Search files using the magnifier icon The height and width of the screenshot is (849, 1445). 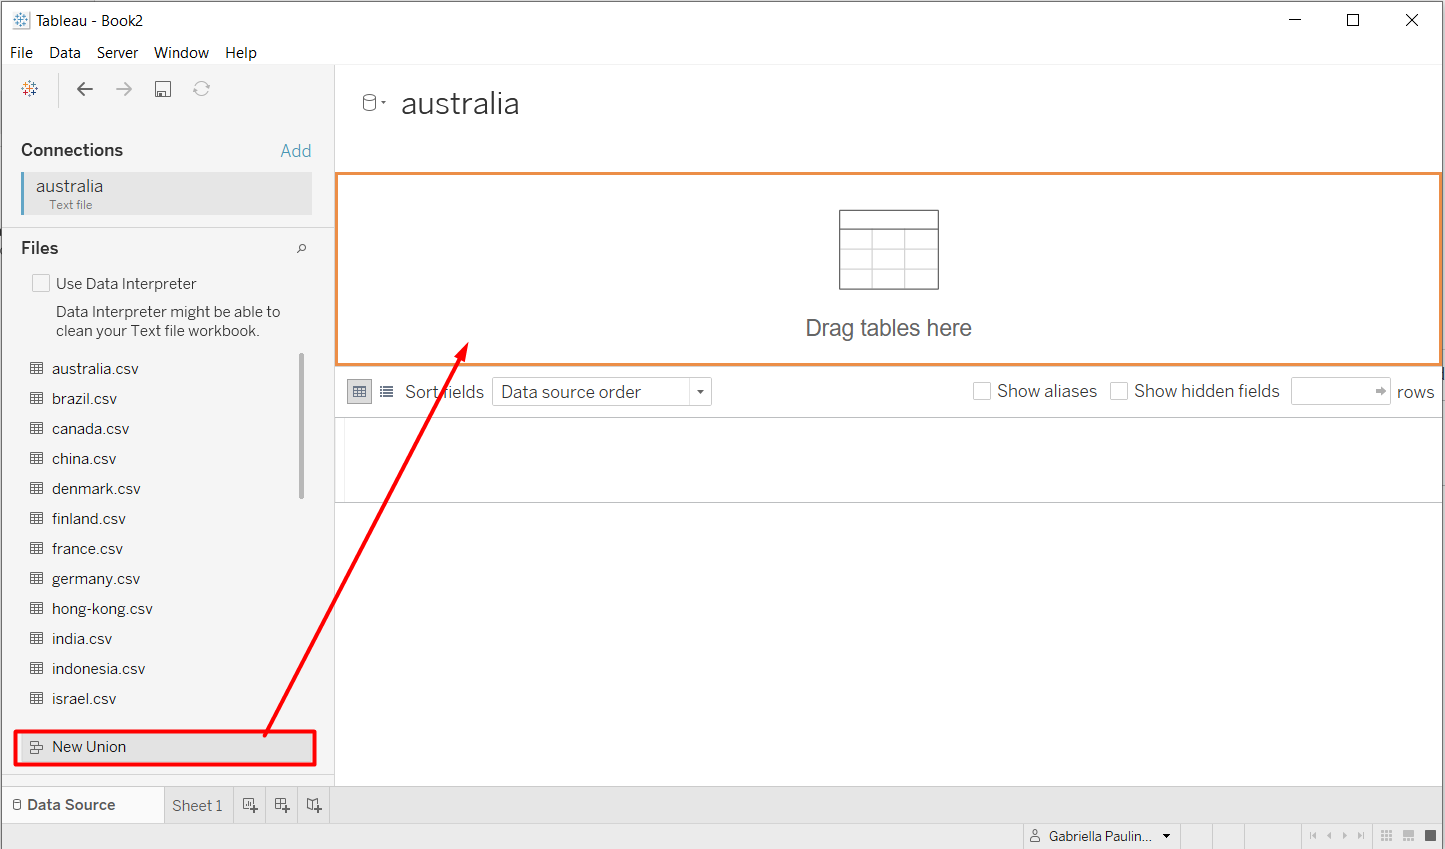(301, 248)
